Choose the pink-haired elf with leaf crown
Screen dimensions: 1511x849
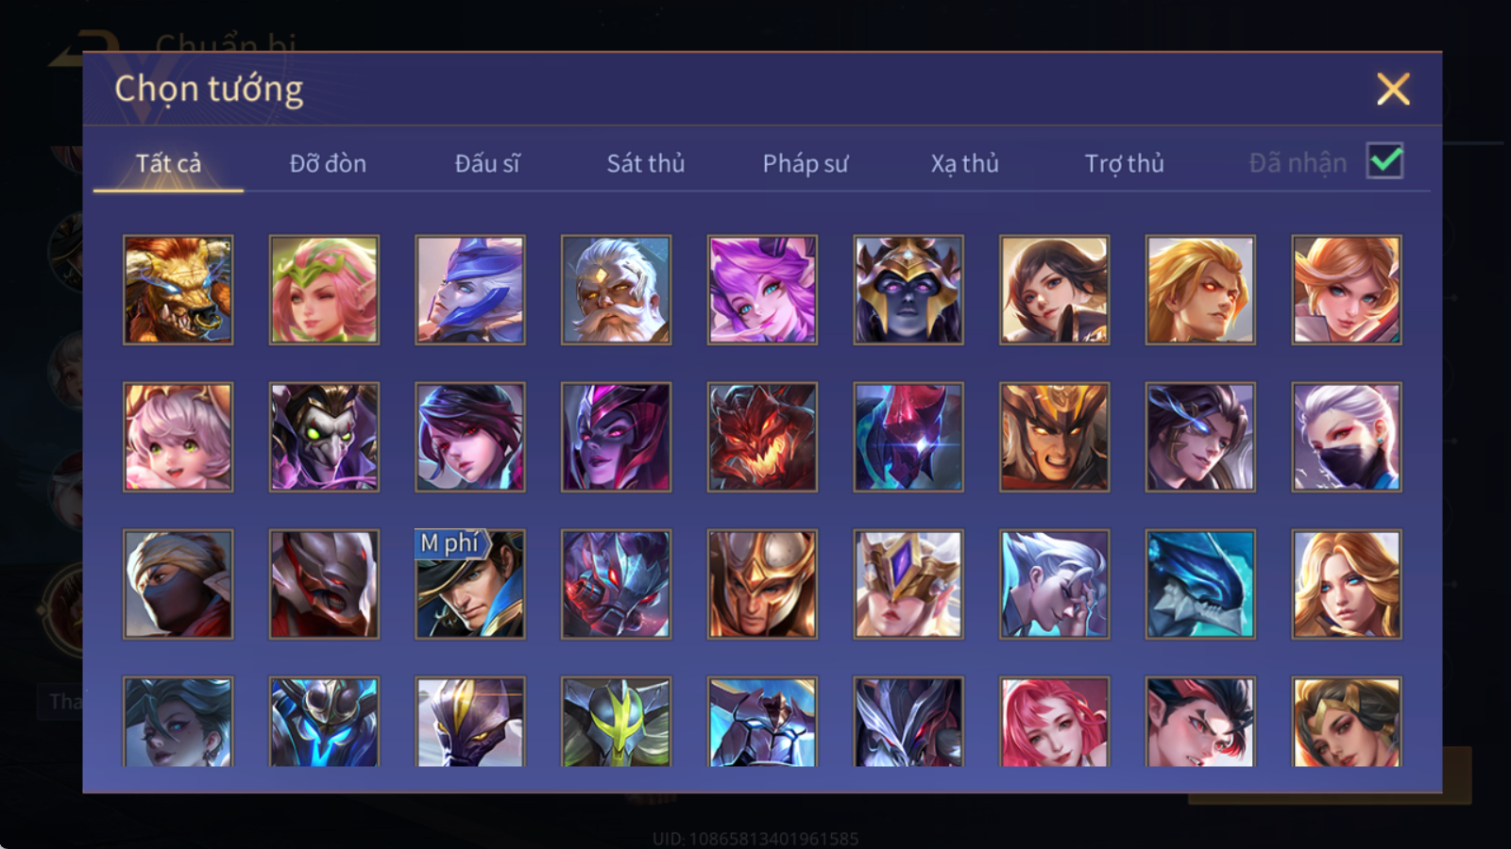tap(324, 290)
